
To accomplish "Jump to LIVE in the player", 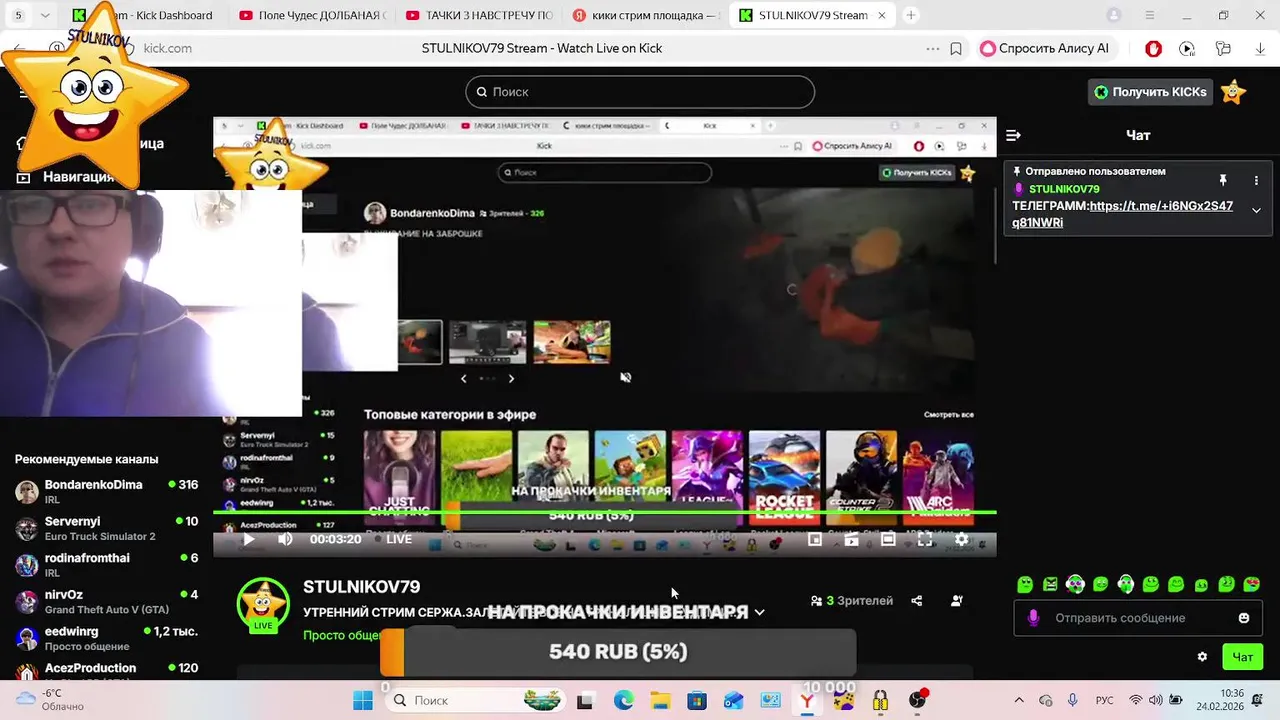I will pos(393,539).
